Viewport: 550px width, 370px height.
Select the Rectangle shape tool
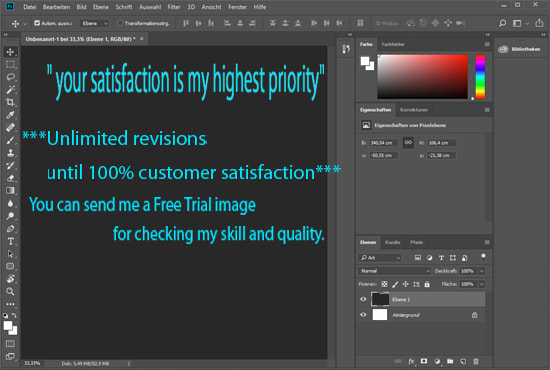click(10, 266)
